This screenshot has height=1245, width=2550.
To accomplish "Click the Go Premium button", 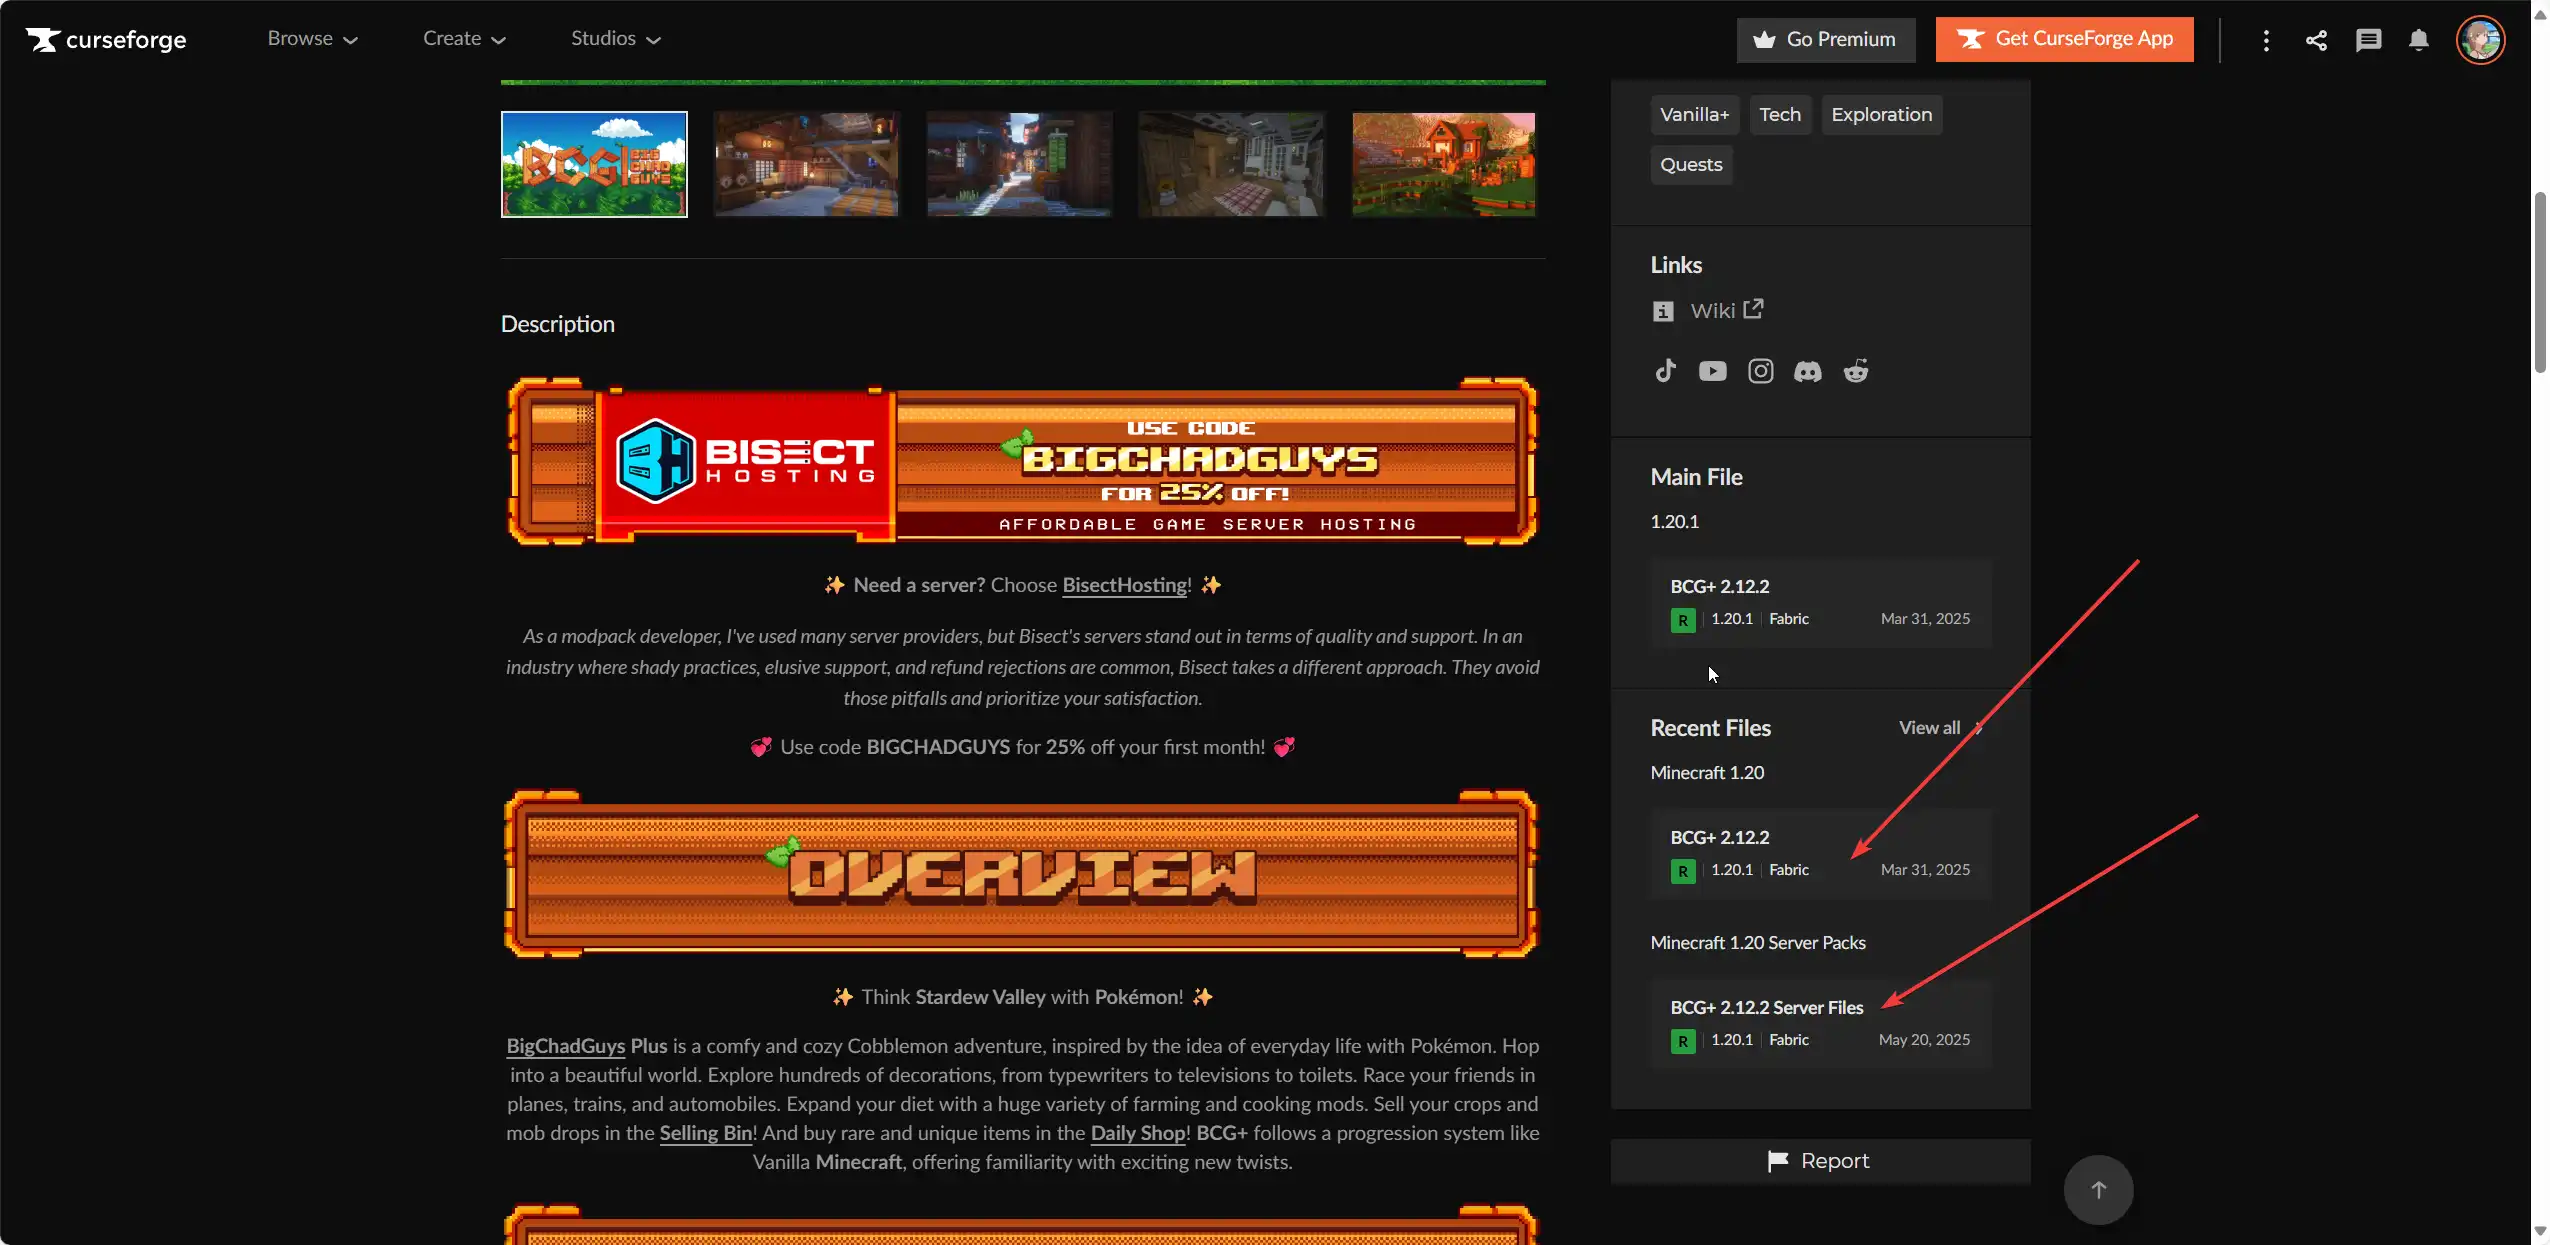I will tap(1826, 40).
